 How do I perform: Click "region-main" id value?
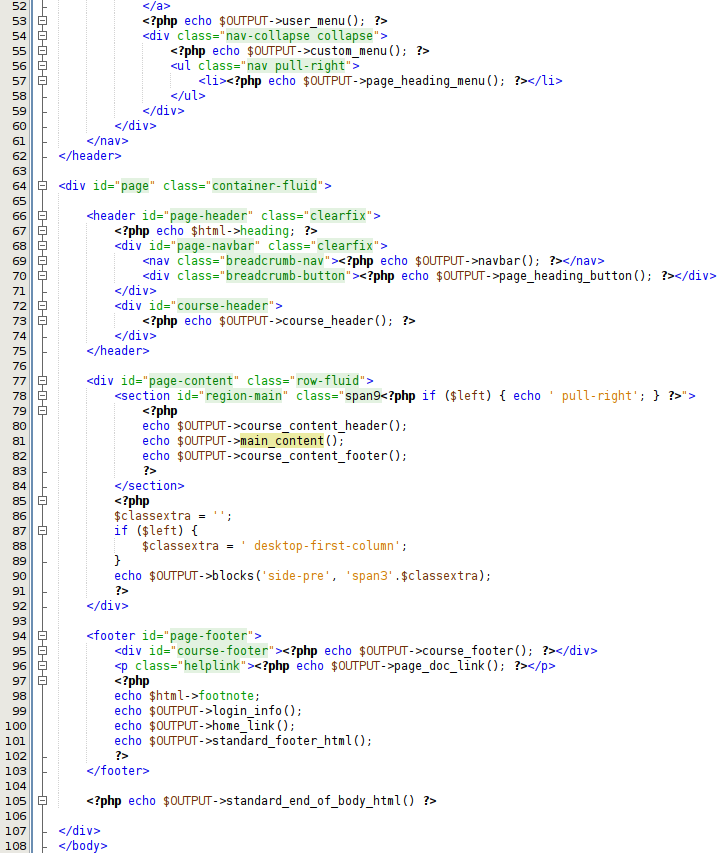(243, 396)
